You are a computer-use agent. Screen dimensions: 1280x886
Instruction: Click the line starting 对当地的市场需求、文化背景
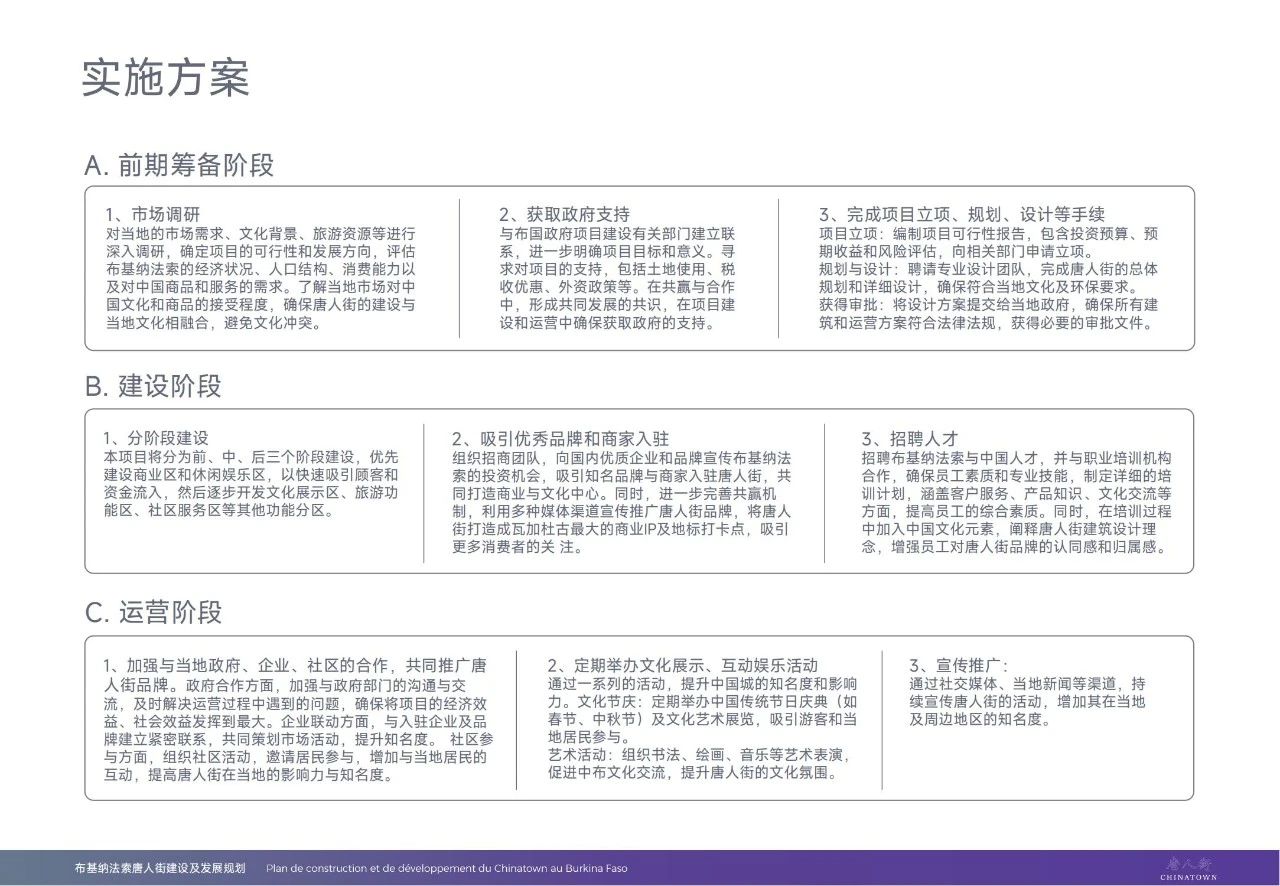coord(260,233)
